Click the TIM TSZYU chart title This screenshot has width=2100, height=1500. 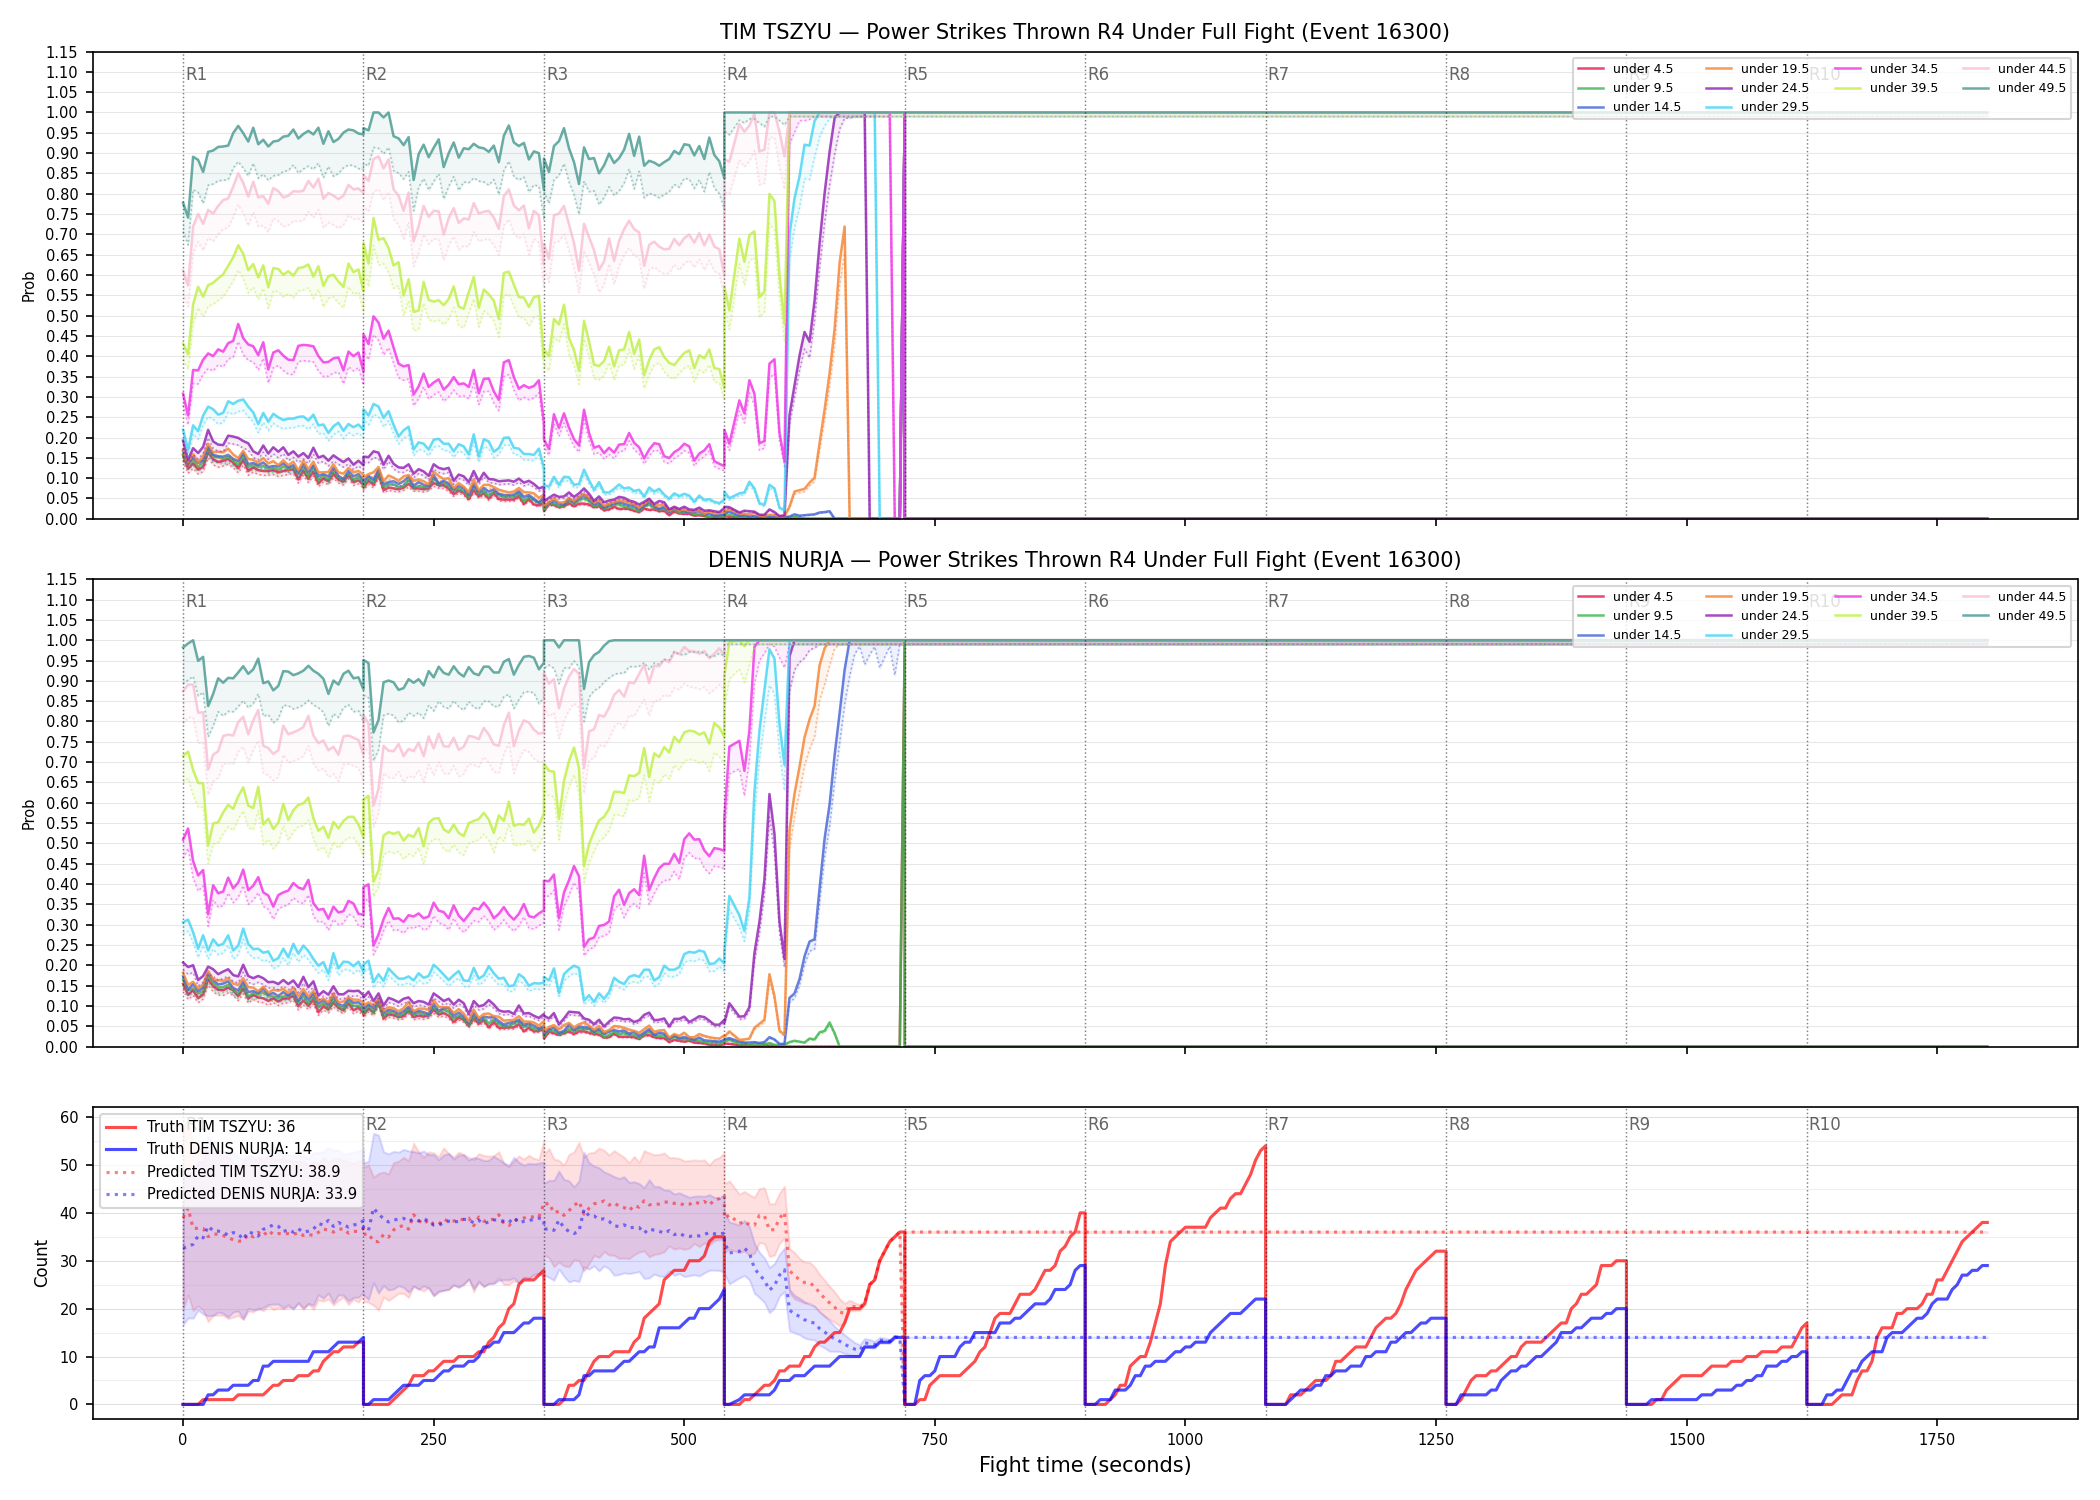click(x=1084, y=32)
